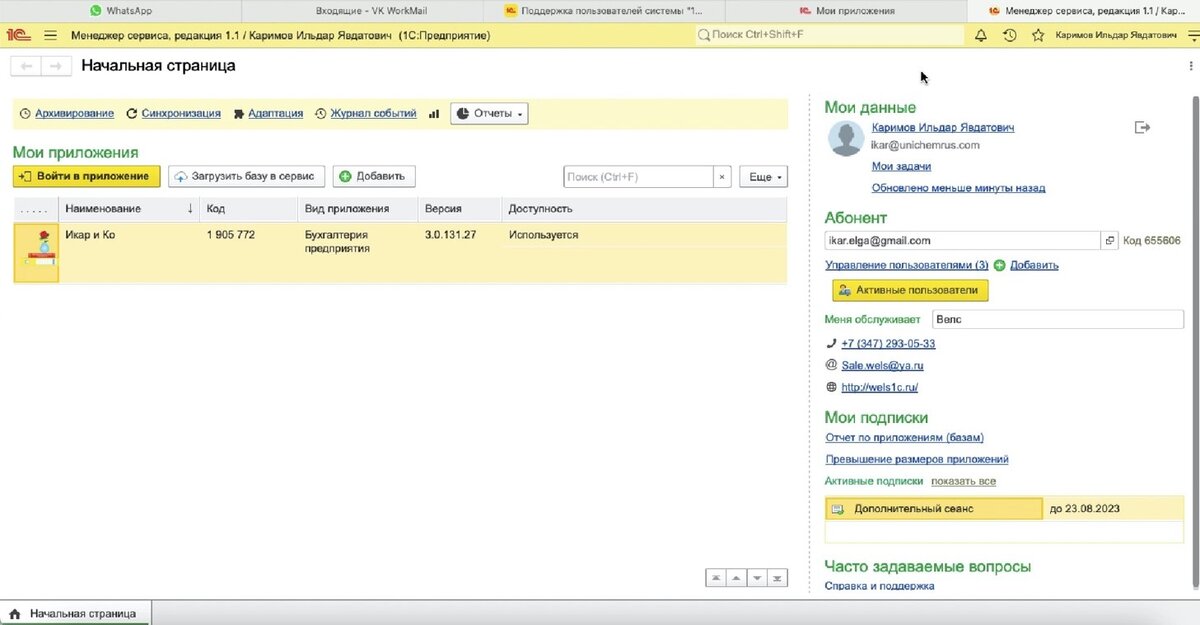Click the Код column header

pos(249,209)
